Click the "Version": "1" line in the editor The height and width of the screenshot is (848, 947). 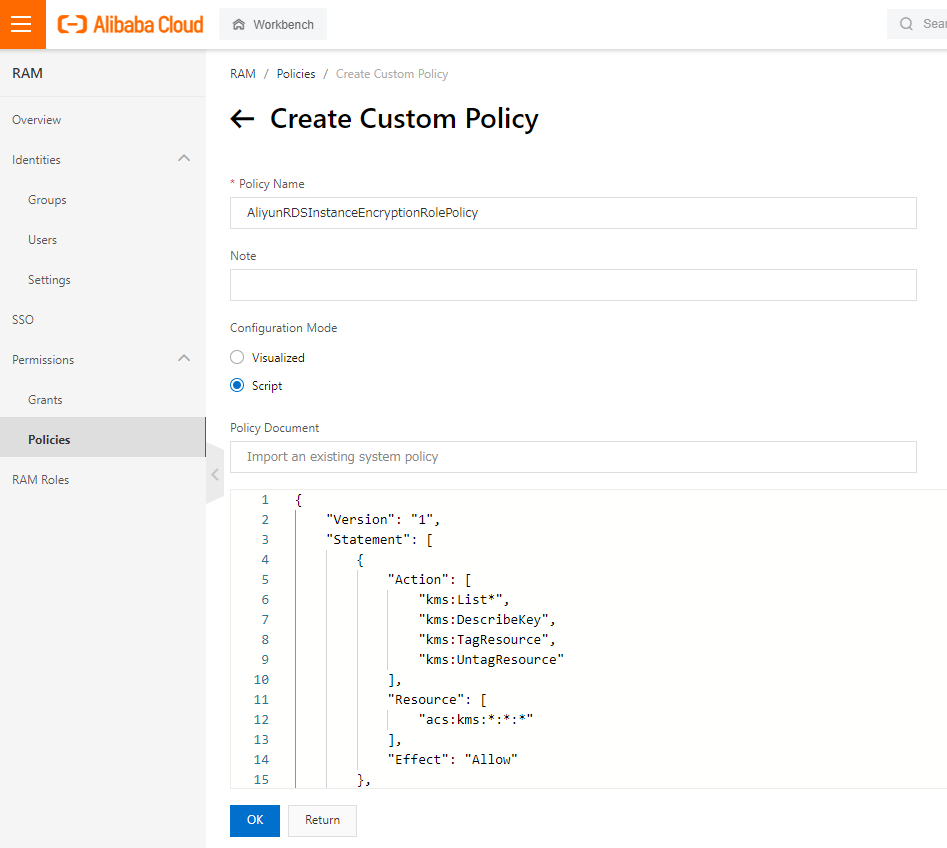[x=383, y=519]
